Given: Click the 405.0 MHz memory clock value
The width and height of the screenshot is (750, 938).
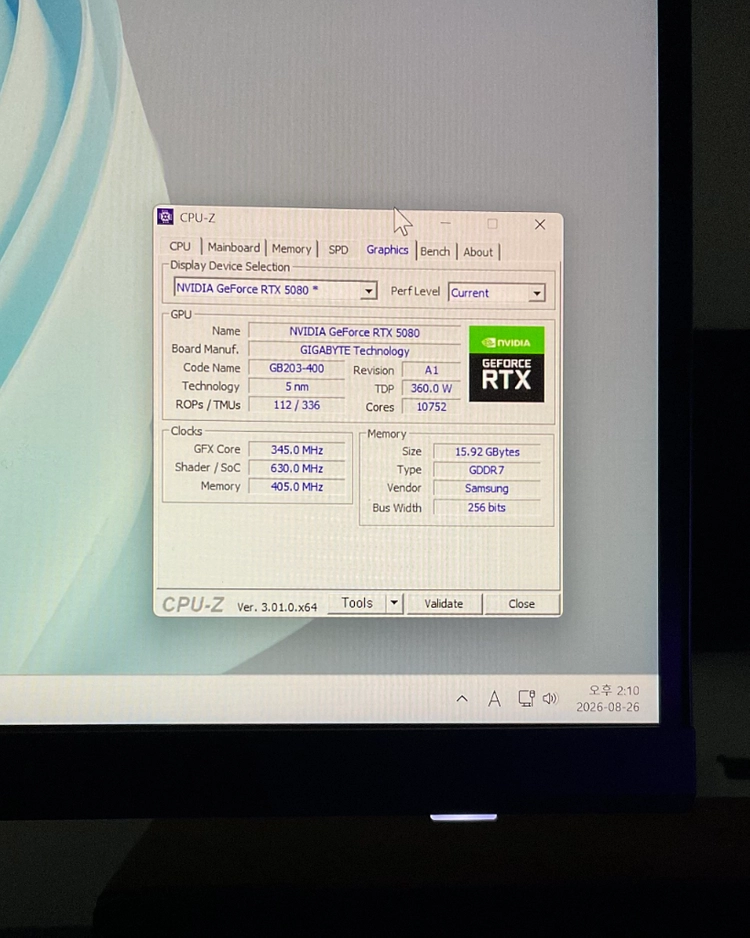Looking at the screenshot, I should [x=296, y=487].
